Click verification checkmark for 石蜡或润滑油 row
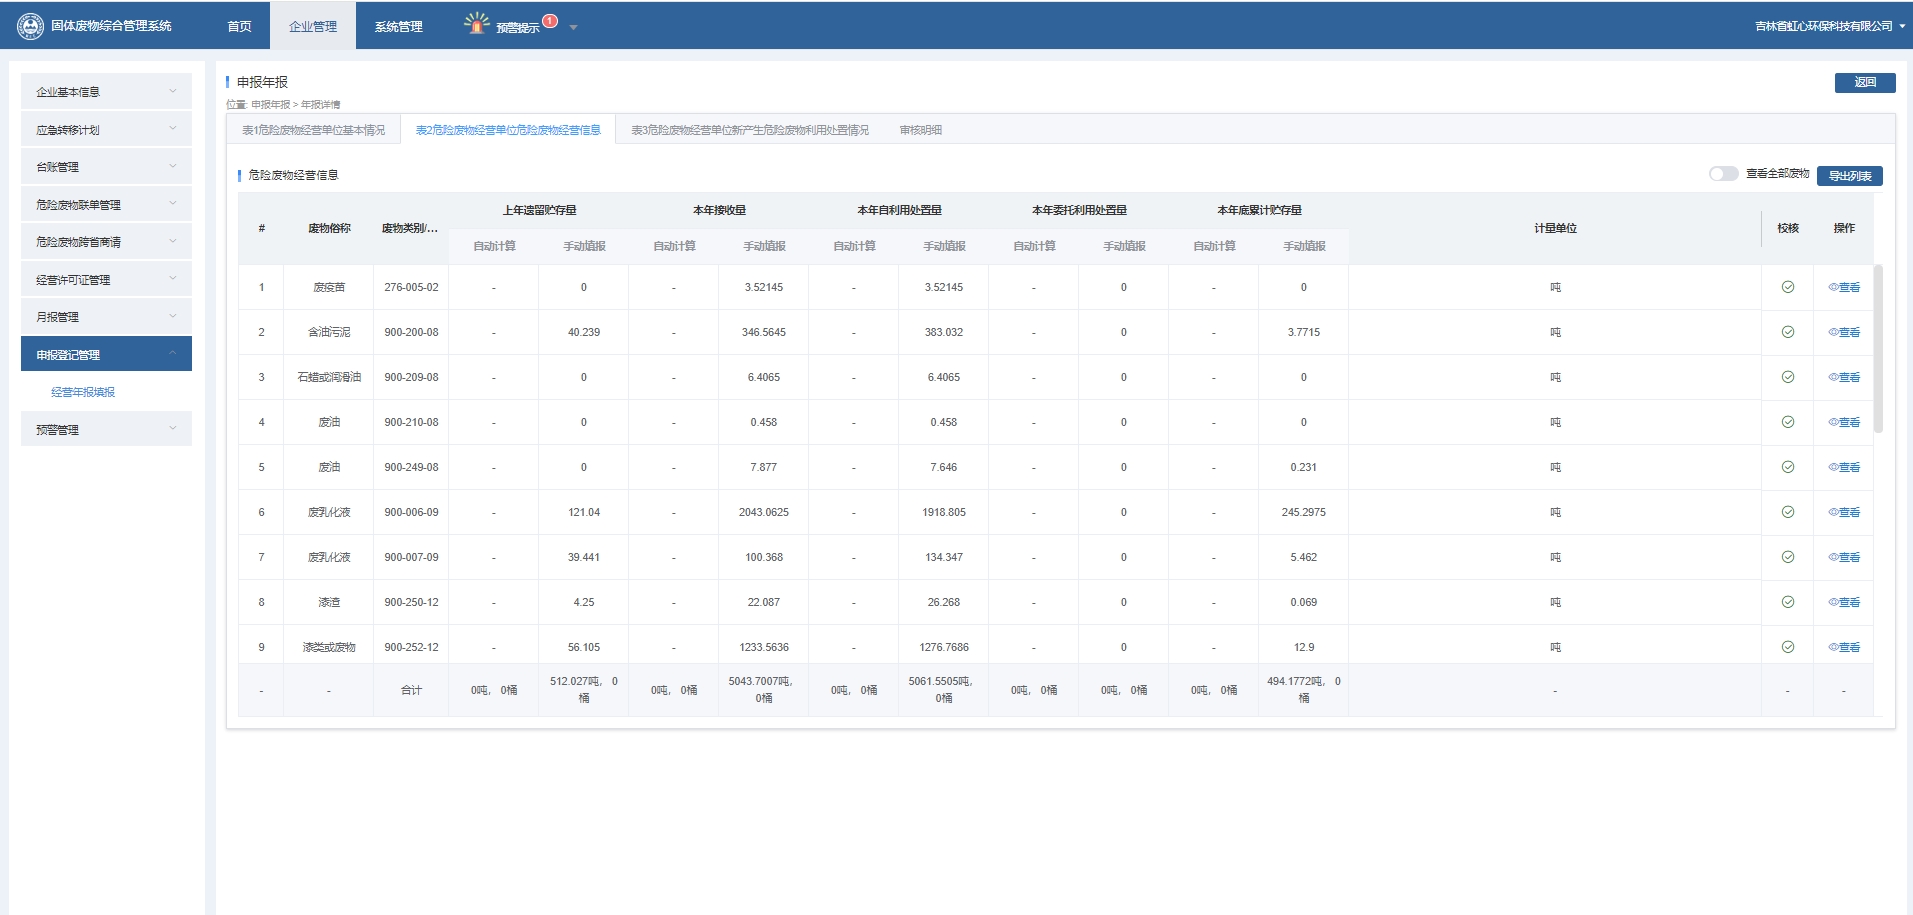This screenshot has width=1913, height=915. 1788,377
